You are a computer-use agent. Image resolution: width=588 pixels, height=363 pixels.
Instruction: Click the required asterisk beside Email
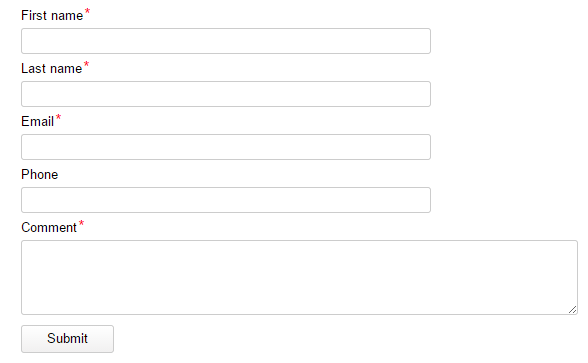[58, 117]
